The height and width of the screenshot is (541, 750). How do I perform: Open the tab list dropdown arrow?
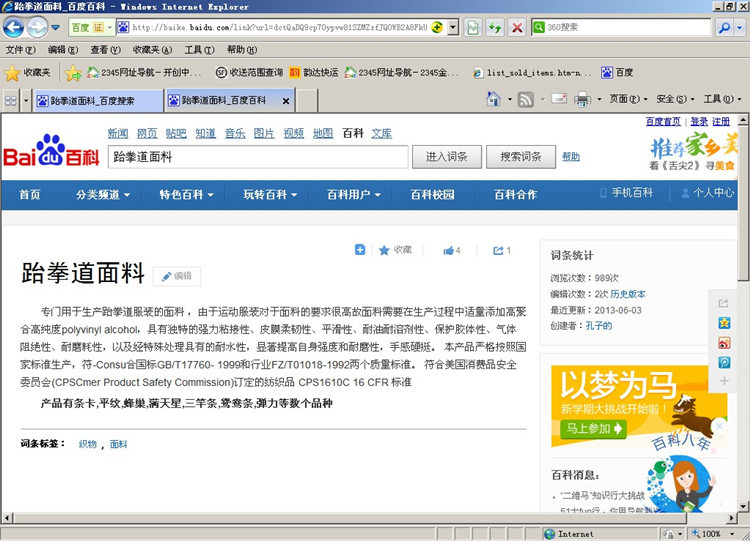click(x=26, y=100)
